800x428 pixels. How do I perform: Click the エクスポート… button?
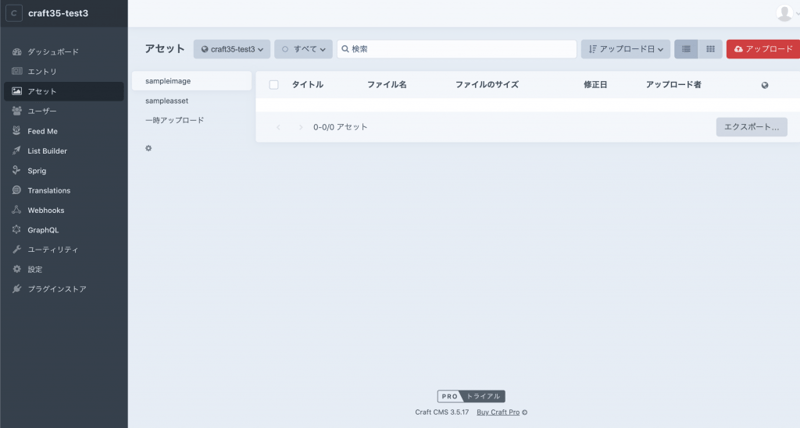752,127
